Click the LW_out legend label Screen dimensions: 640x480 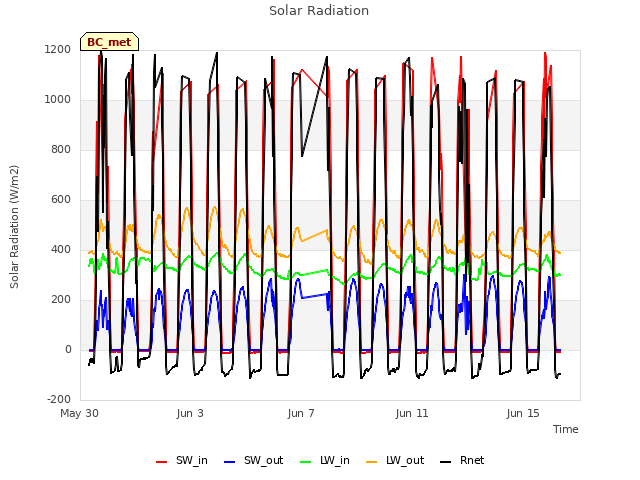pos(405,460)
